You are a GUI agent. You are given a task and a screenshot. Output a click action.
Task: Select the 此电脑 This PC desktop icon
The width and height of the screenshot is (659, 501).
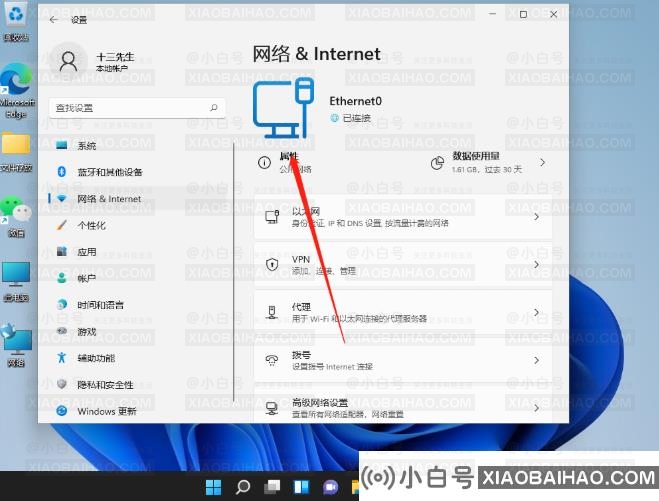pos(16,282)
